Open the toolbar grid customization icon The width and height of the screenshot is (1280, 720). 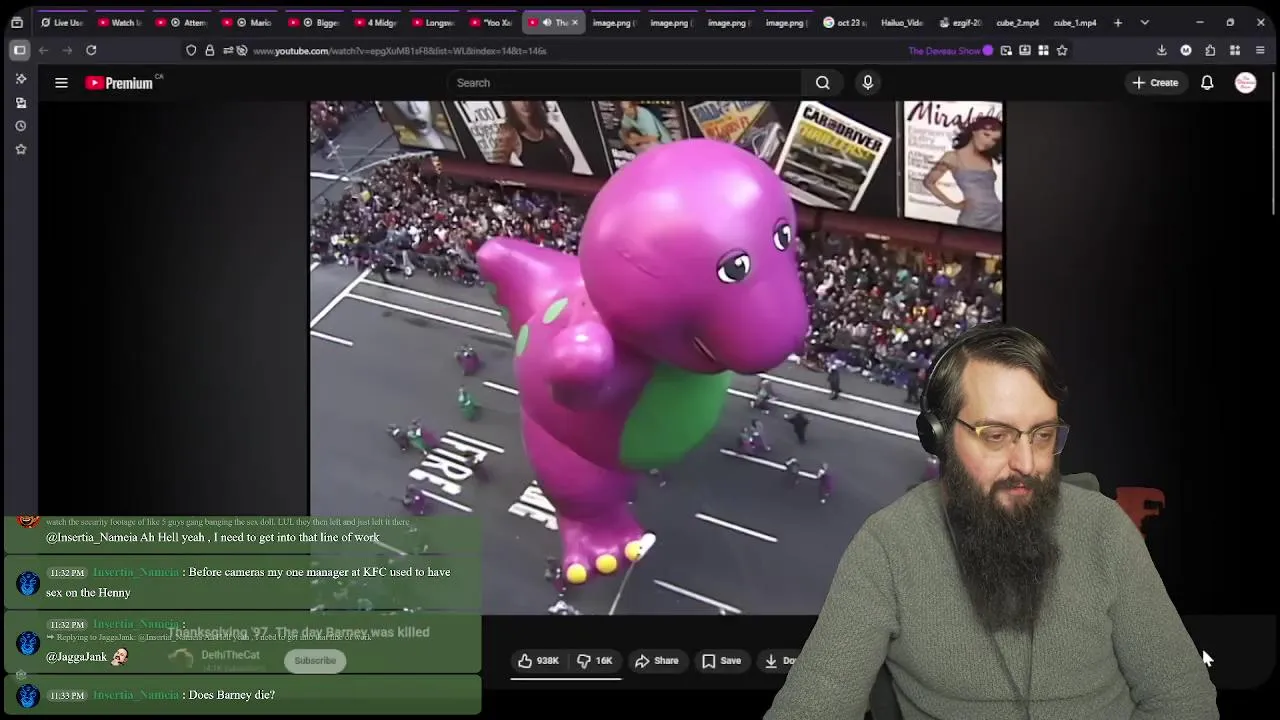[1235, 50]
